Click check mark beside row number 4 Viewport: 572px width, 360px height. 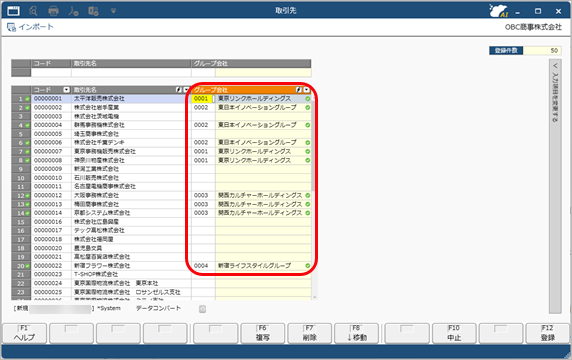click(27, 125)
